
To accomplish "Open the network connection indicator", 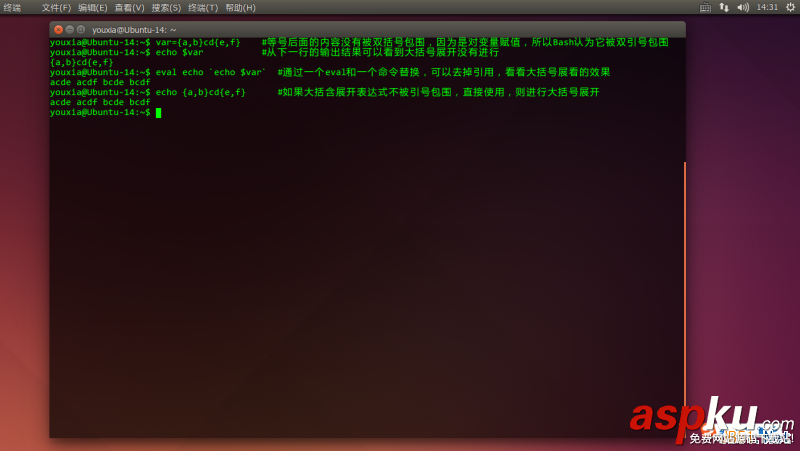I will [x=724, y=7].
